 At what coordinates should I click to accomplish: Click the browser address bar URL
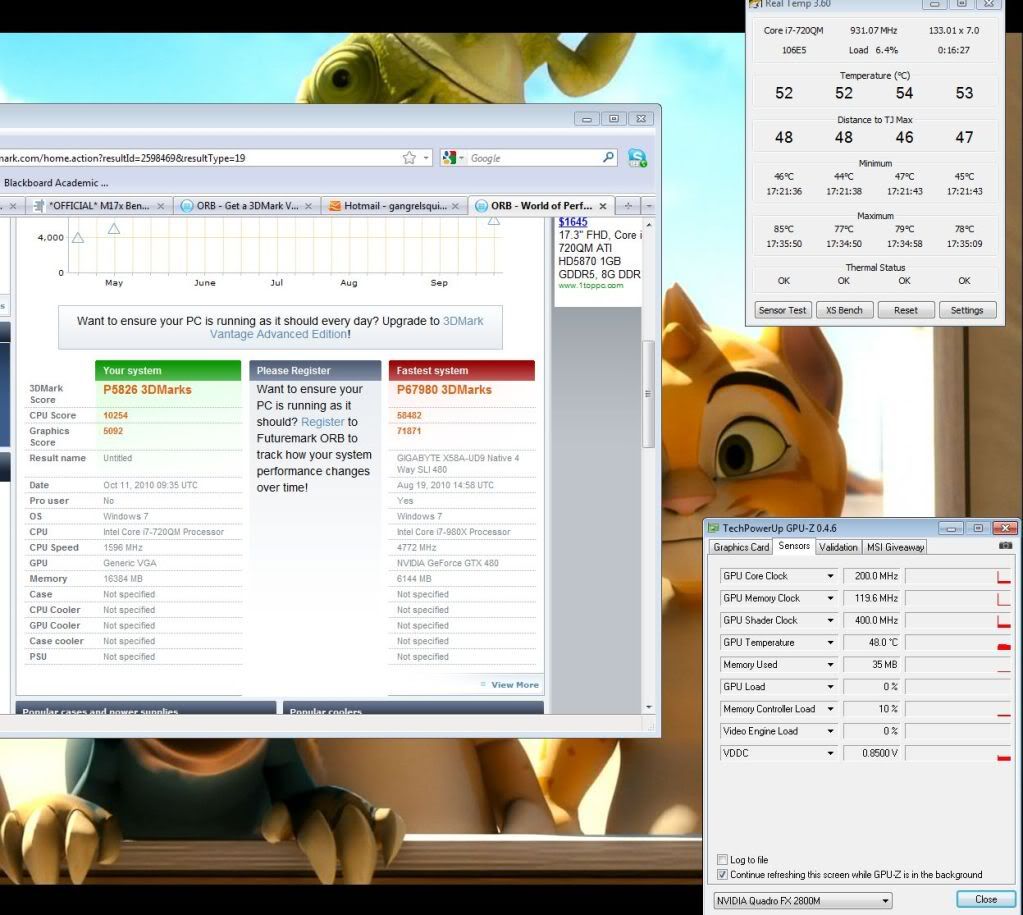pyautogui.click(x=123, y=158)
